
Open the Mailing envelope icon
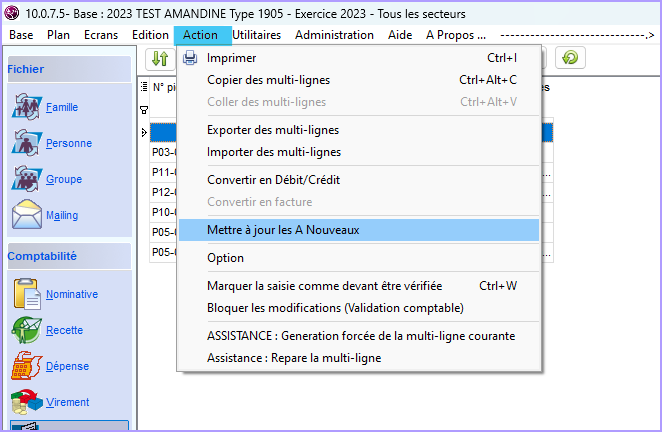click(26, 216)
